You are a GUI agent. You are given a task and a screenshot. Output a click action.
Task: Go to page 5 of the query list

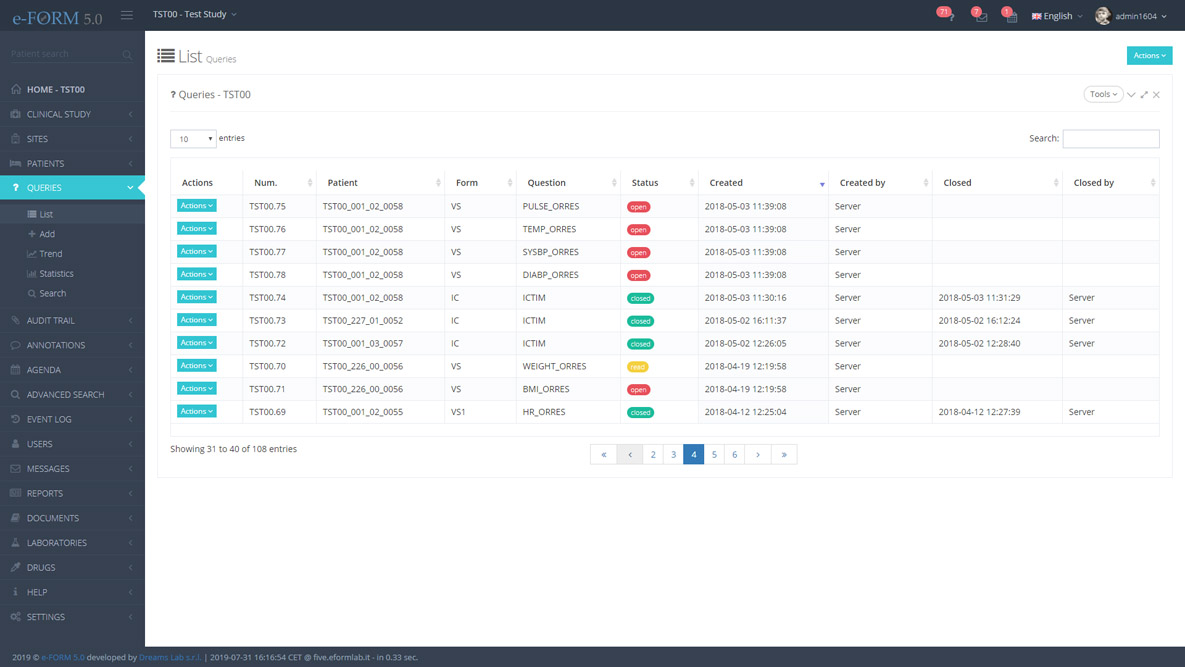click(x=714, y=454)
